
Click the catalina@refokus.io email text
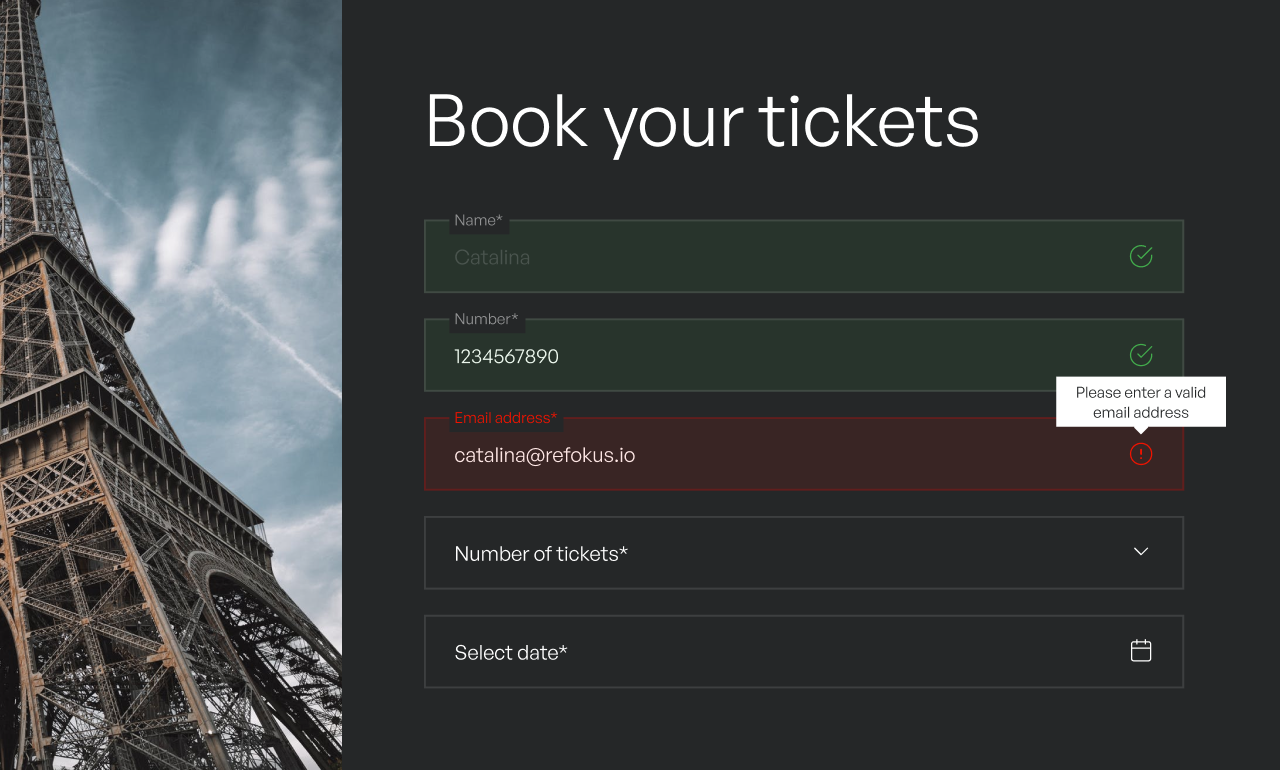tap(544, 455)
